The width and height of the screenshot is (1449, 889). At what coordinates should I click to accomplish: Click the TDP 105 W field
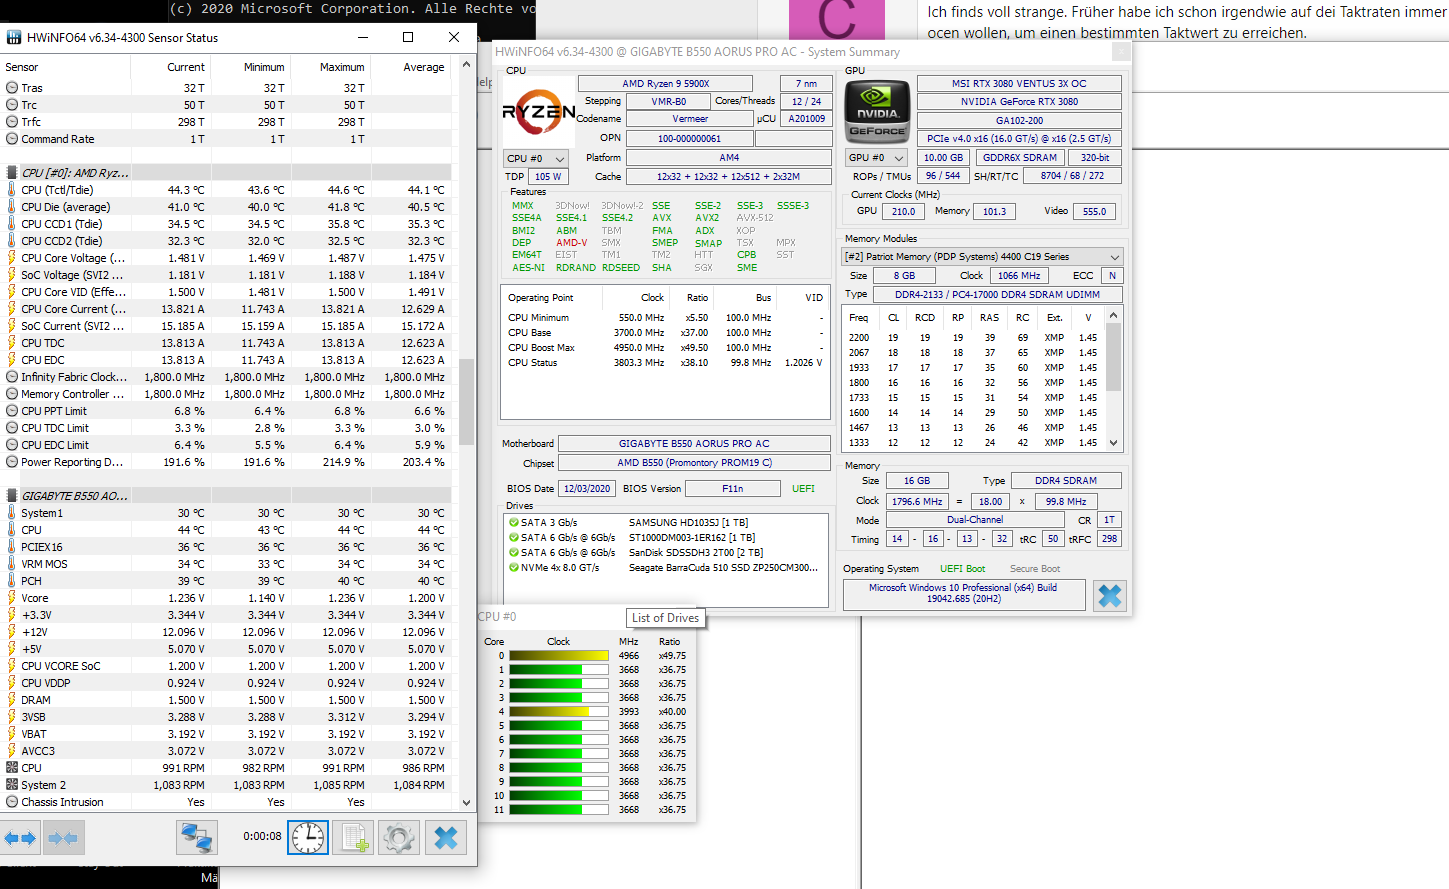point(547,176)
